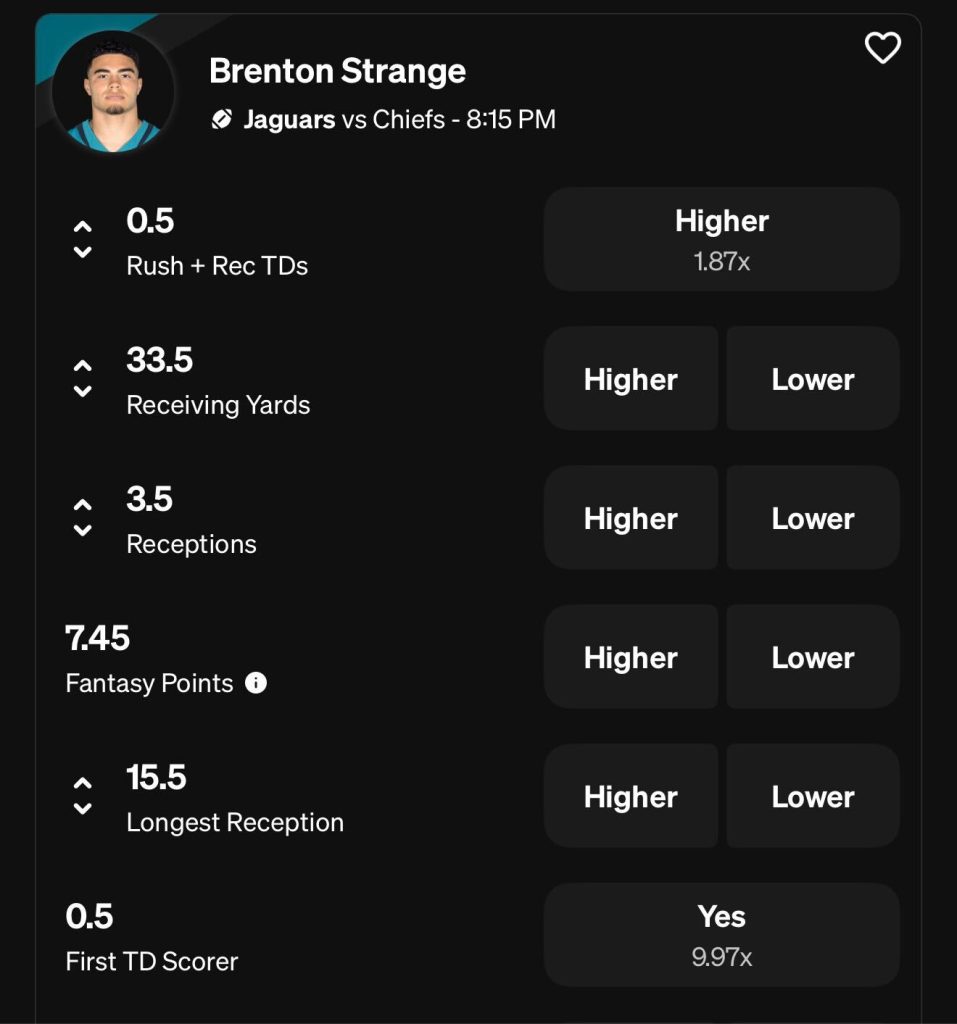Select Higher for 33.5 Receiving Yards
957x1024 pixels.
[x=631, y=379]
